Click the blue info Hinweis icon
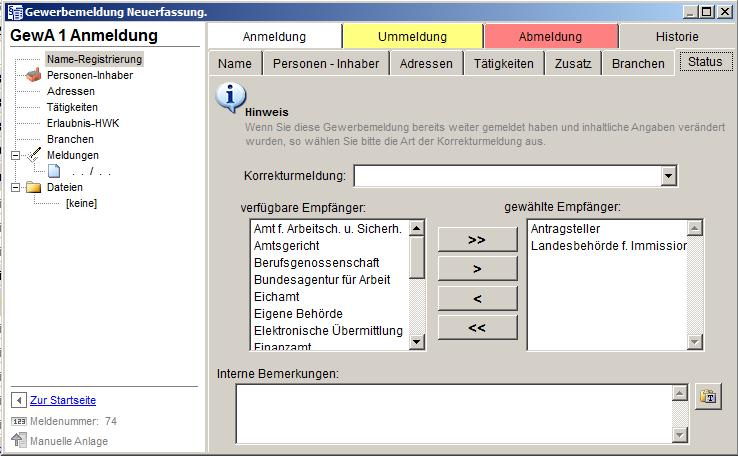738x456 pixels. click(x=231, y=97)
